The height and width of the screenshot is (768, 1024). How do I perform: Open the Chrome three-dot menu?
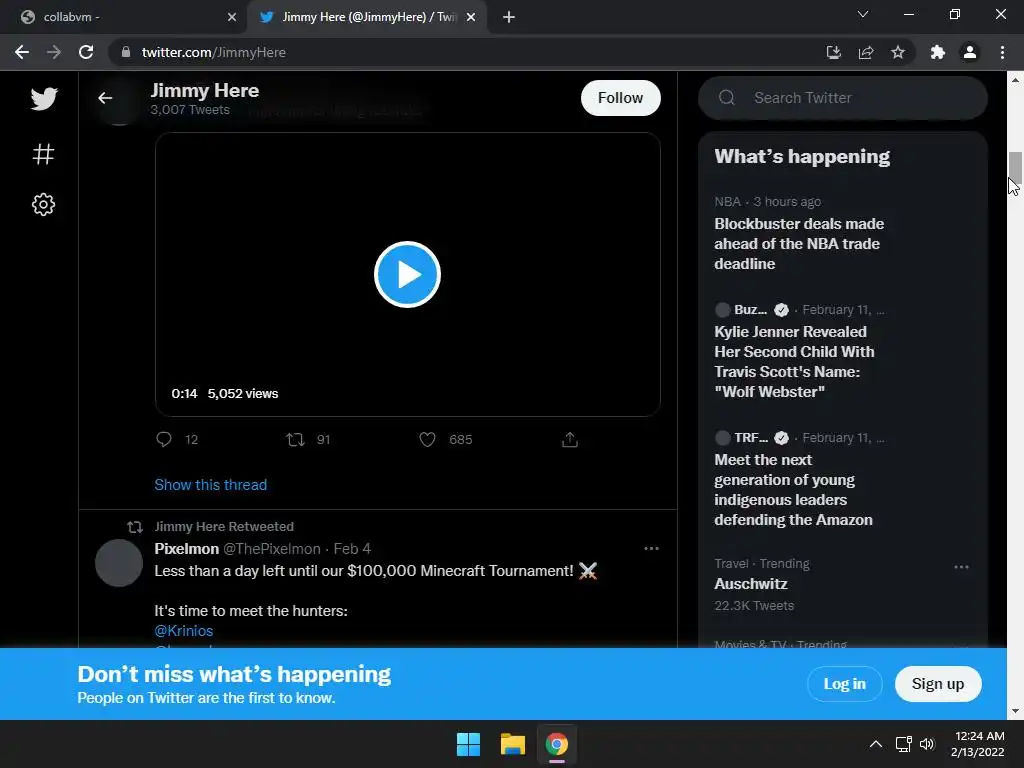tap(1002, 52)
